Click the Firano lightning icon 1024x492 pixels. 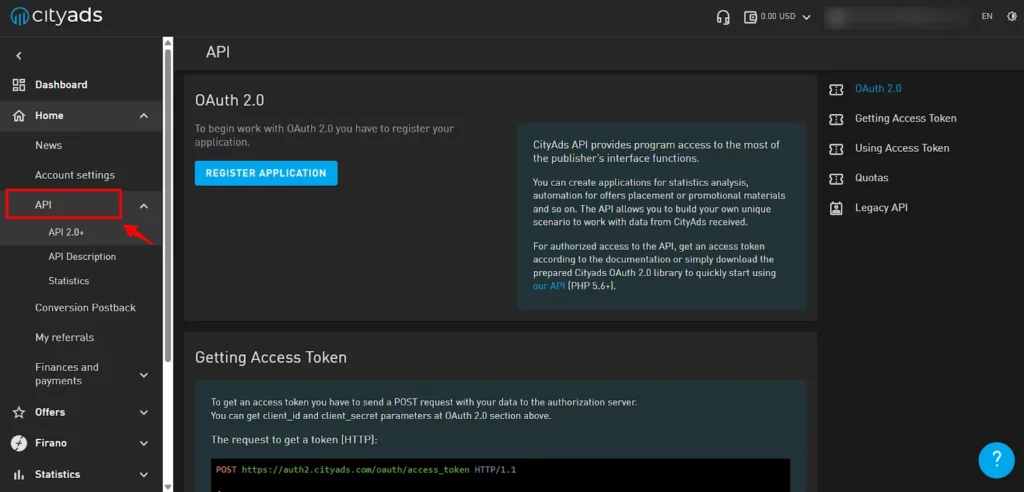pos(19,443)
